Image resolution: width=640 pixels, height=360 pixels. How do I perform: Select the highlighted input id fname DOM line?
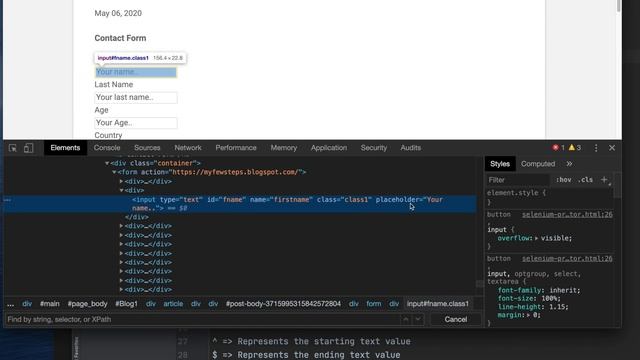click(240, 204)
